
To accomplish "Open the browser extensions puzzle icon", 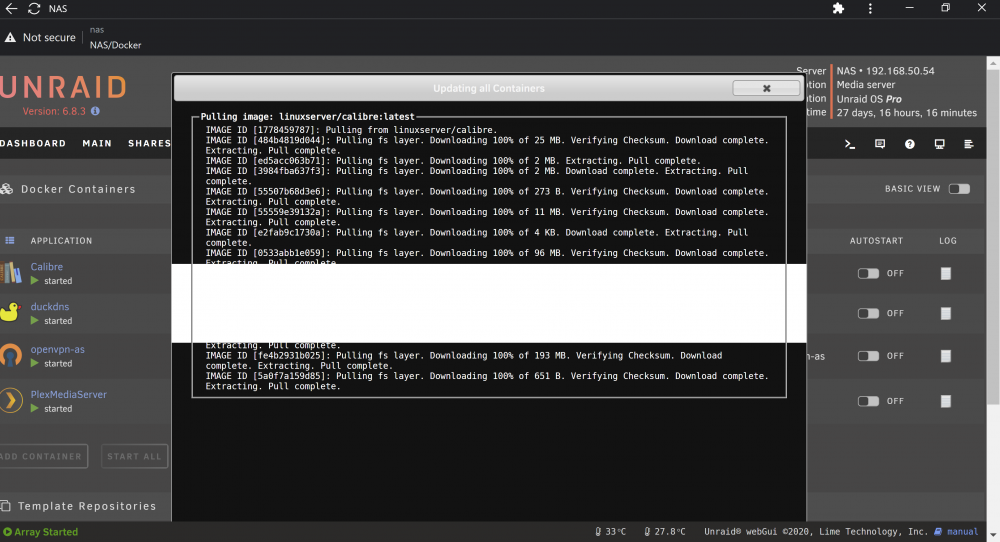I will coord(838,8).
